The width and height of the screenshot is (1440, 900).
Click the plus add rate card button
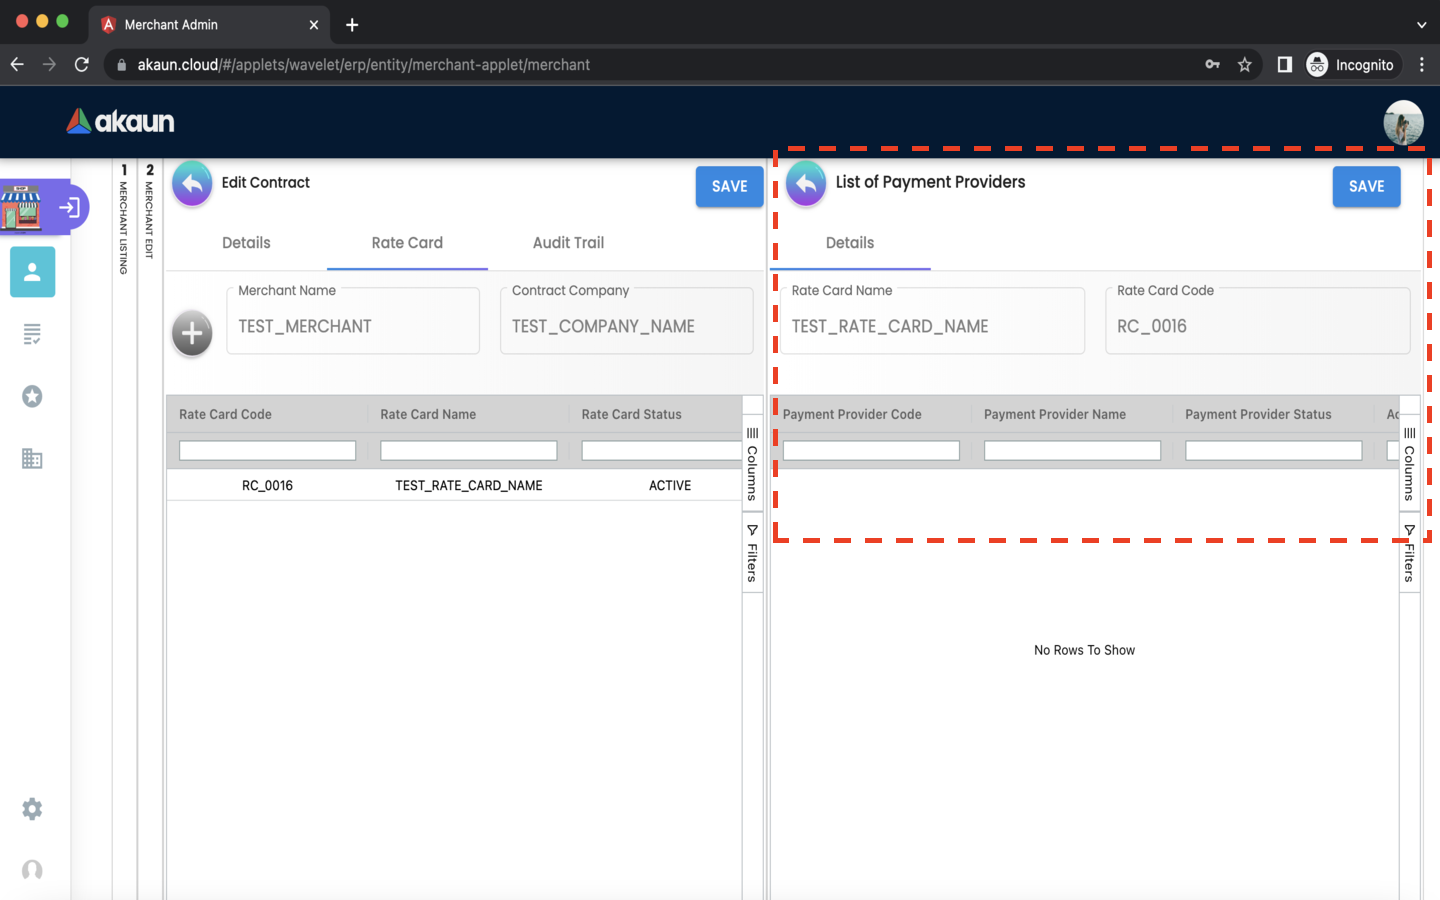[192, 334]
